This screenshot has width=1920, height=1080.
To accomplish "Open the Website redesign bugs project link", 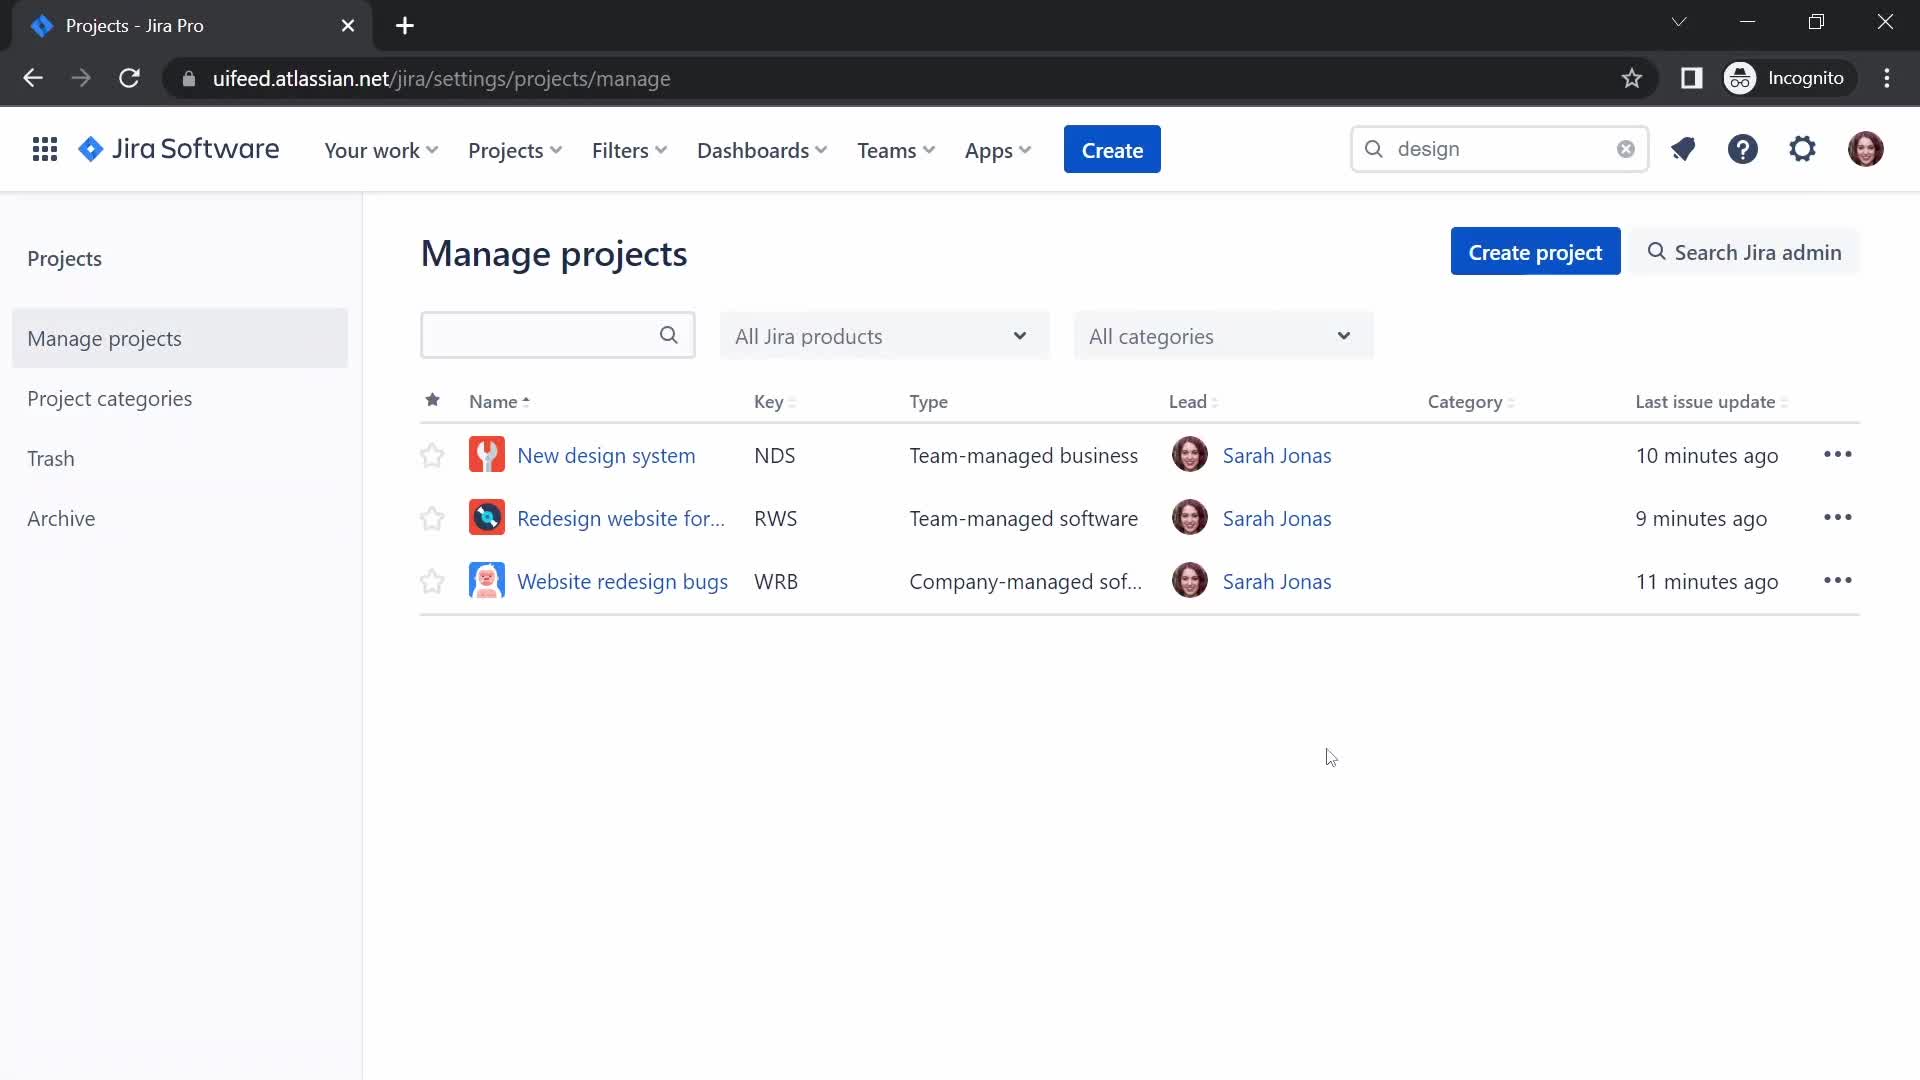I will click(x=622, y=581).
